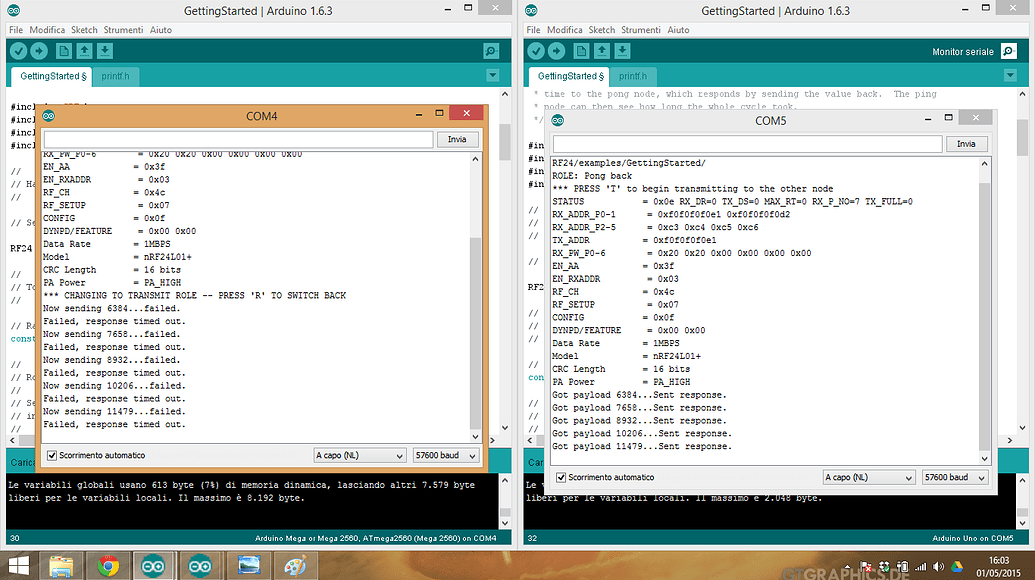The height and width of the screenshot is (580, 1035).
Task: Click the Verify (checkmark) icon in the left window
Action: point(18,50)
